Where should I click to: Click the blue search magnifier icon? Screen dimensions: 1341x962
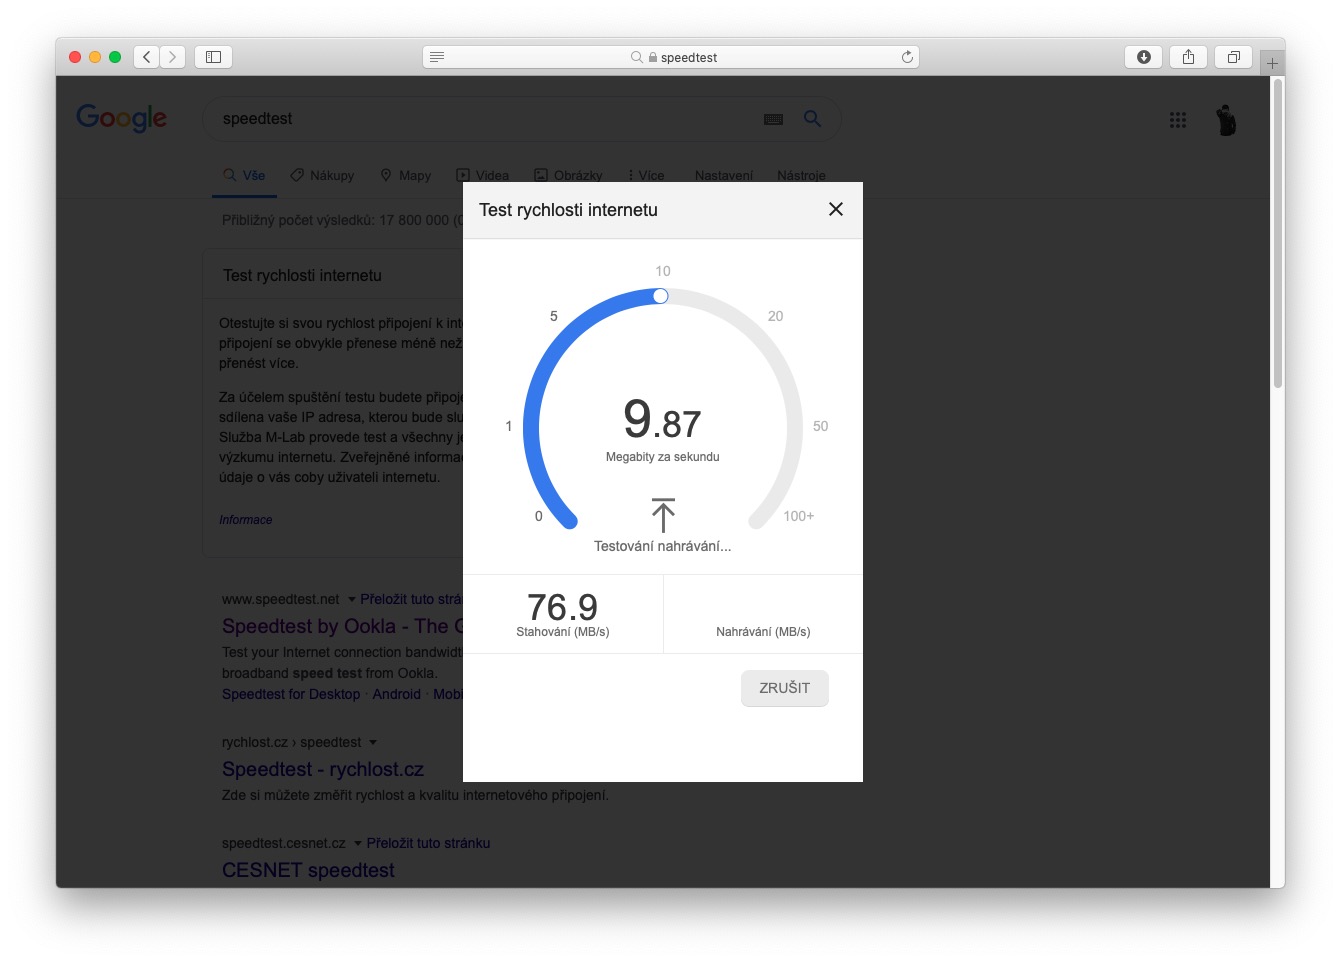812,118
